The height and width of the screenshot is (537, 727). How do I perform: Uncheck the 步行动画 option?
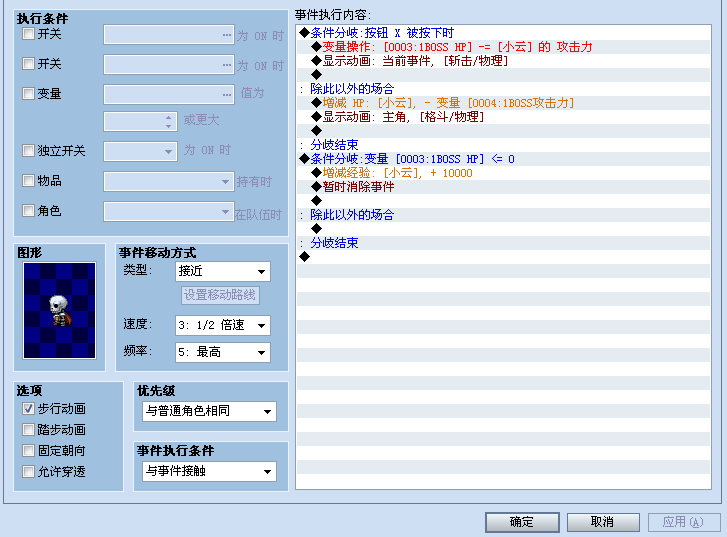(x=29, y=409)
